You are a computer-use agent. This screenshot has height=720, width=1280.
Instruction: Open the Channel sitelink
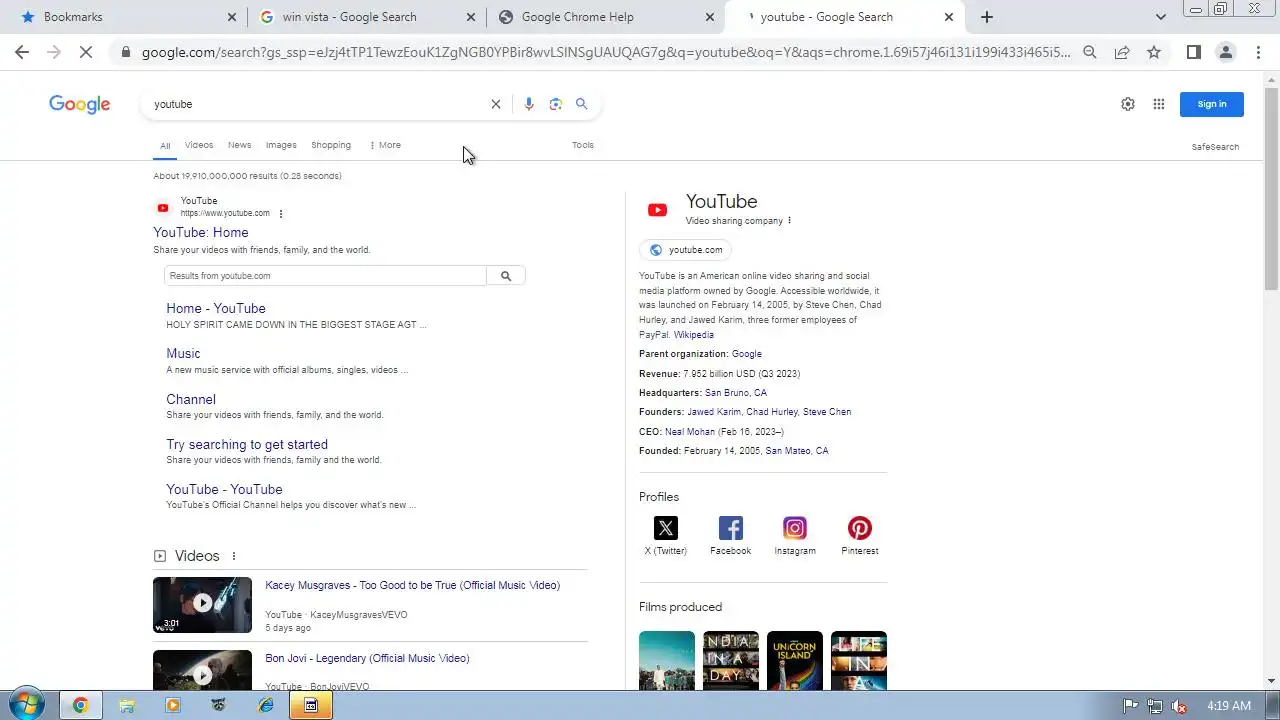(x=191, y=399)
